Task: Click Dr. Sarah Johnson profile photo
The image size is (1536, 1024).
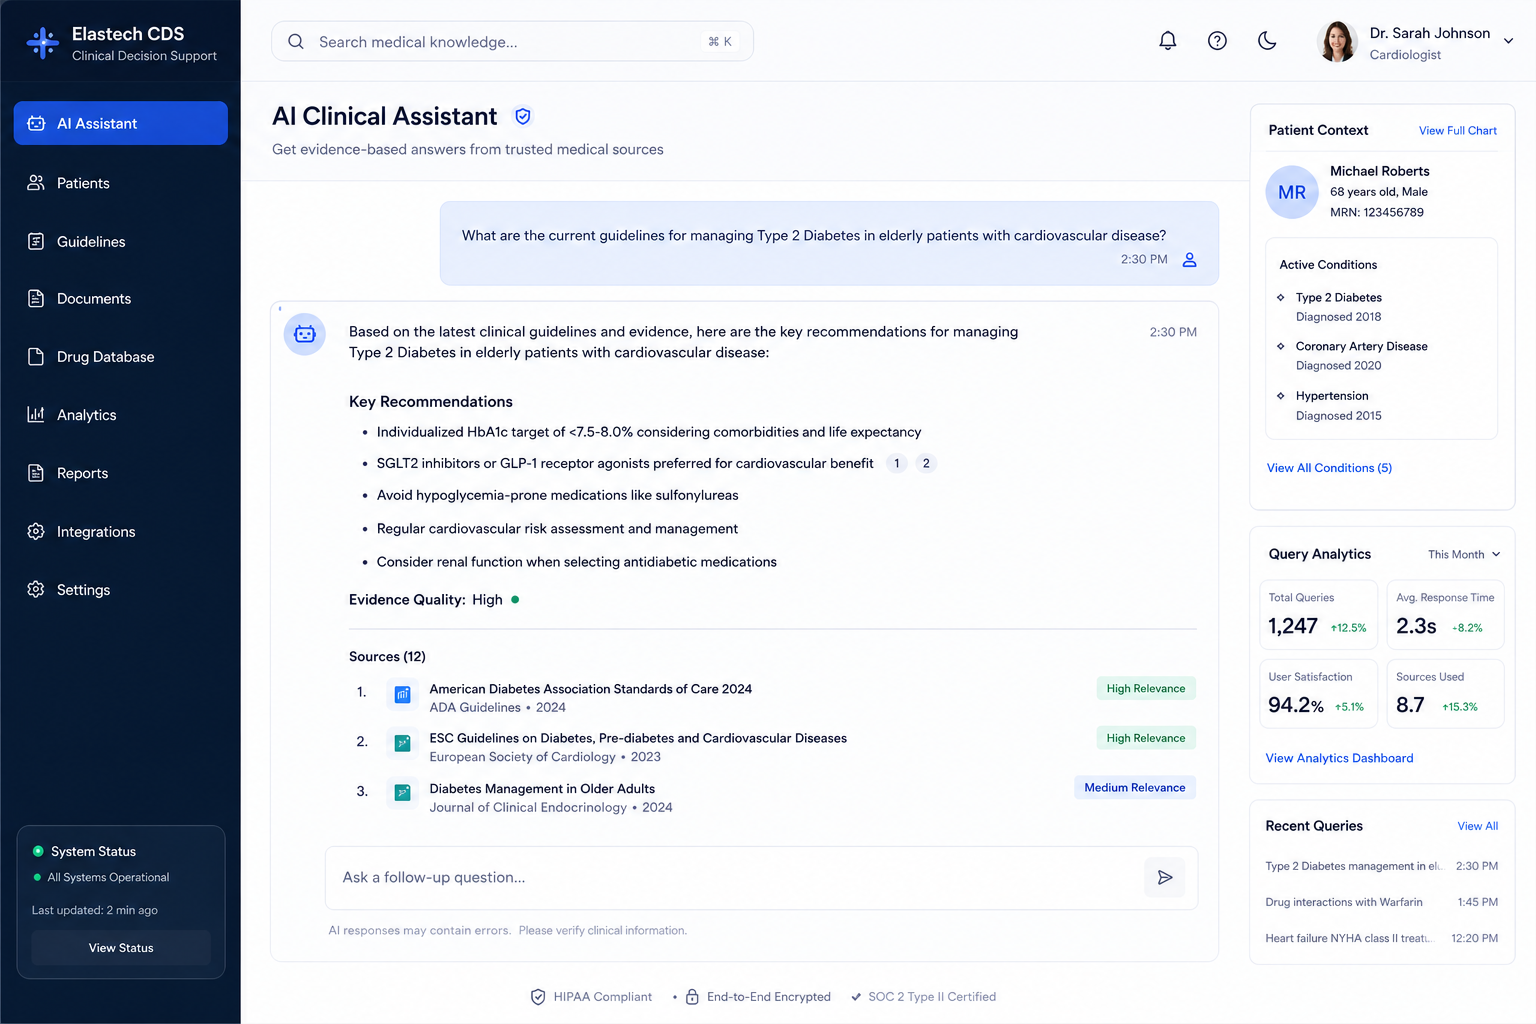Action: 1338,42
